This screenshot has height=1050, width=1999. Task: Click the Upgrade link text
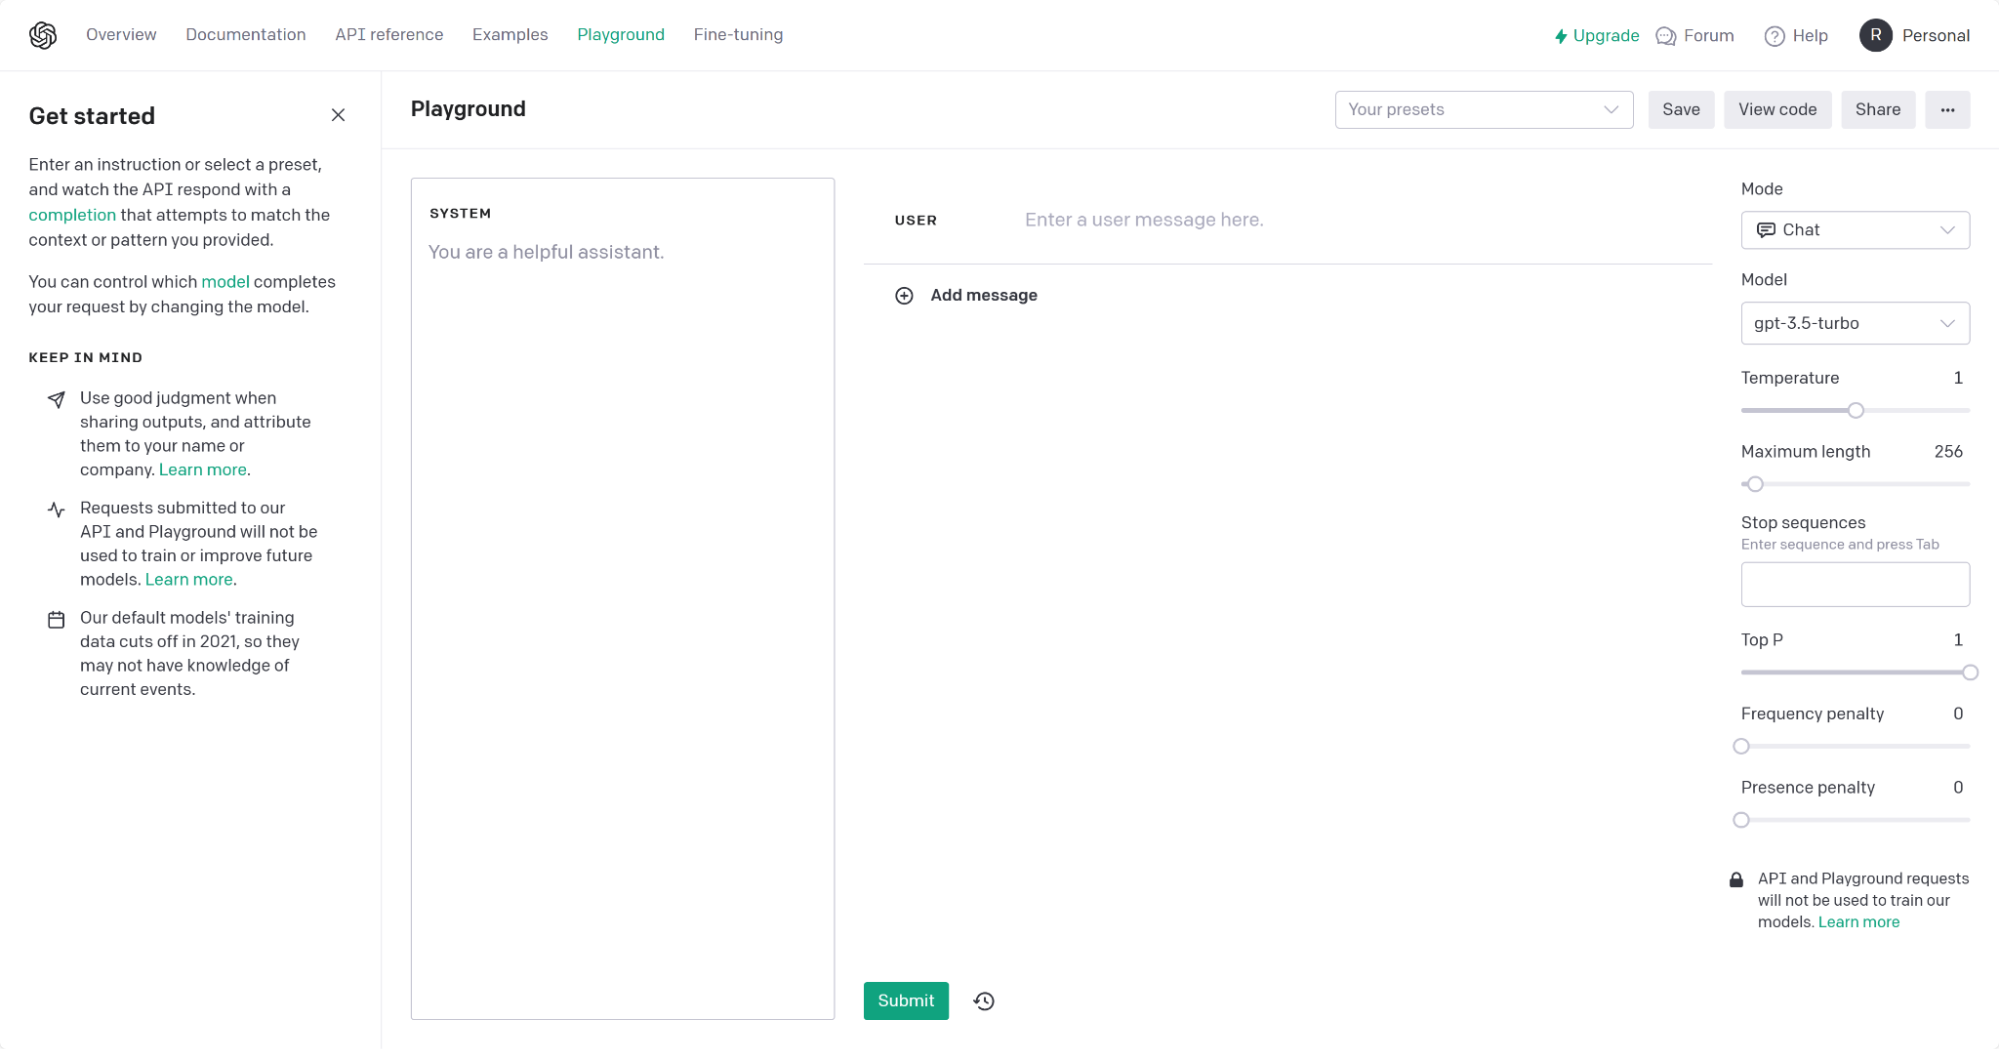tap(1606, 36)
